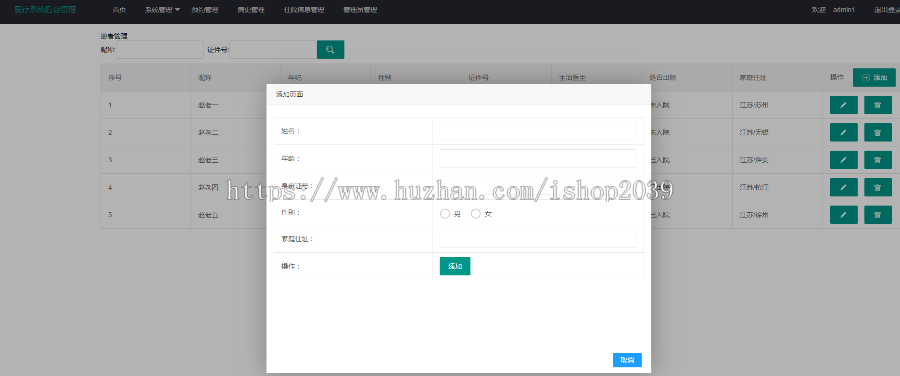Delete row 2 with the trash icon

point(878,132)
